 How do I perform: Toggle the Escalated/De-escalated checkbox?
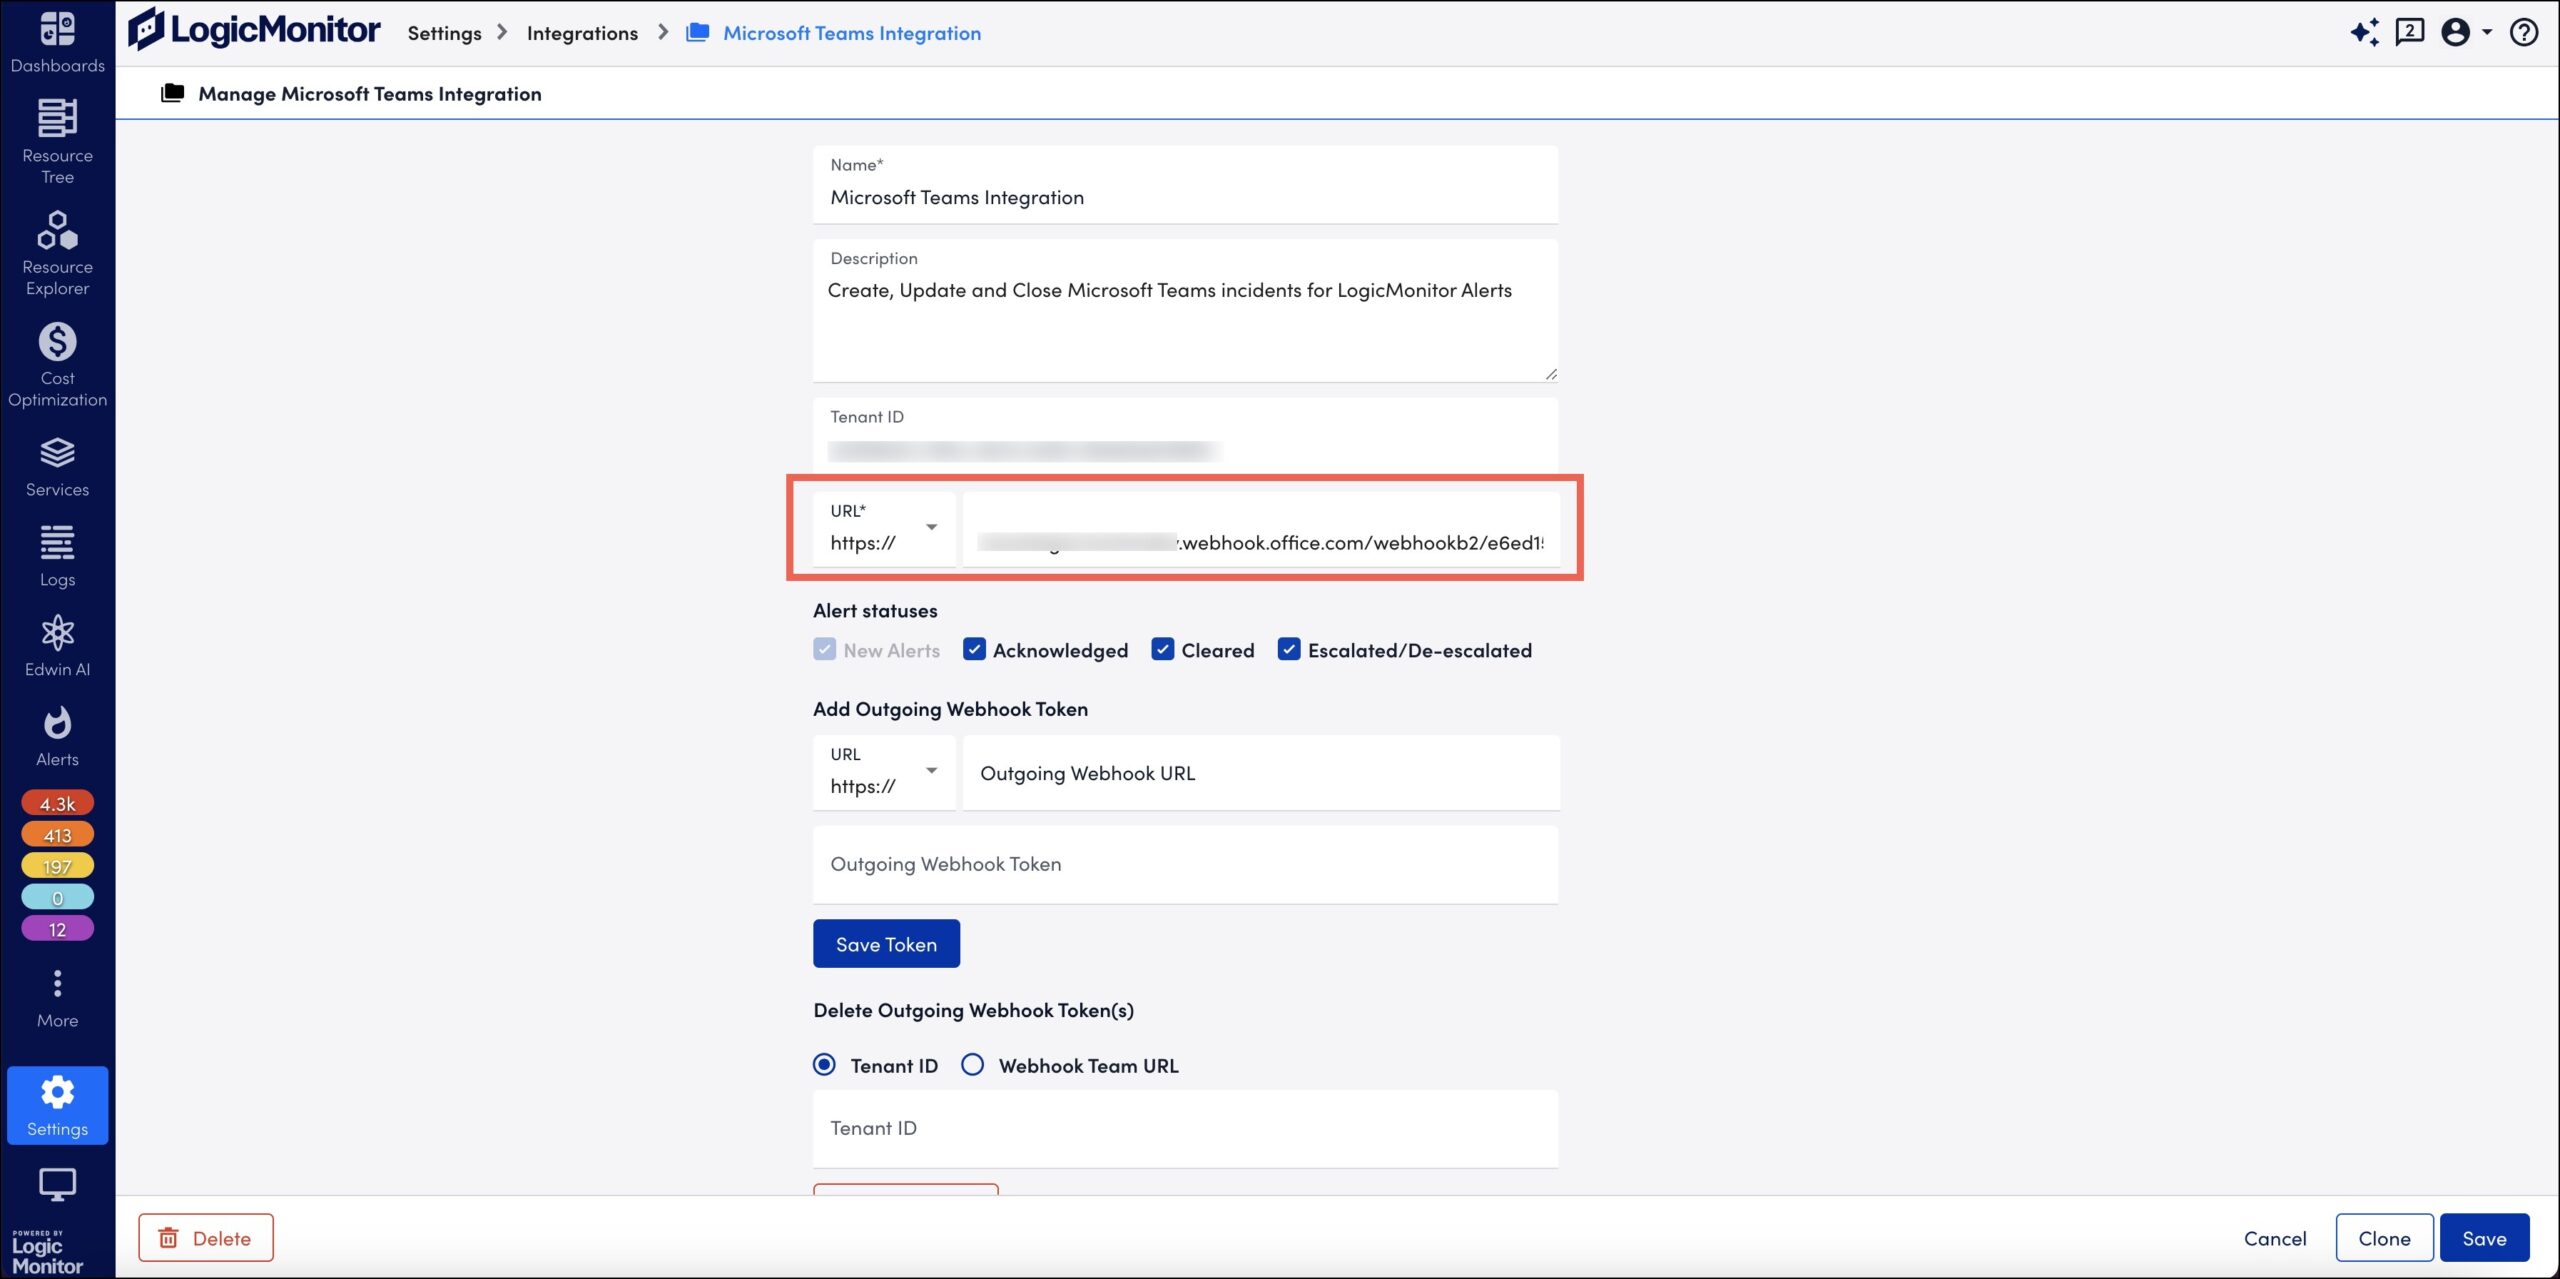pyautogui.click(x=1289, y=649)
